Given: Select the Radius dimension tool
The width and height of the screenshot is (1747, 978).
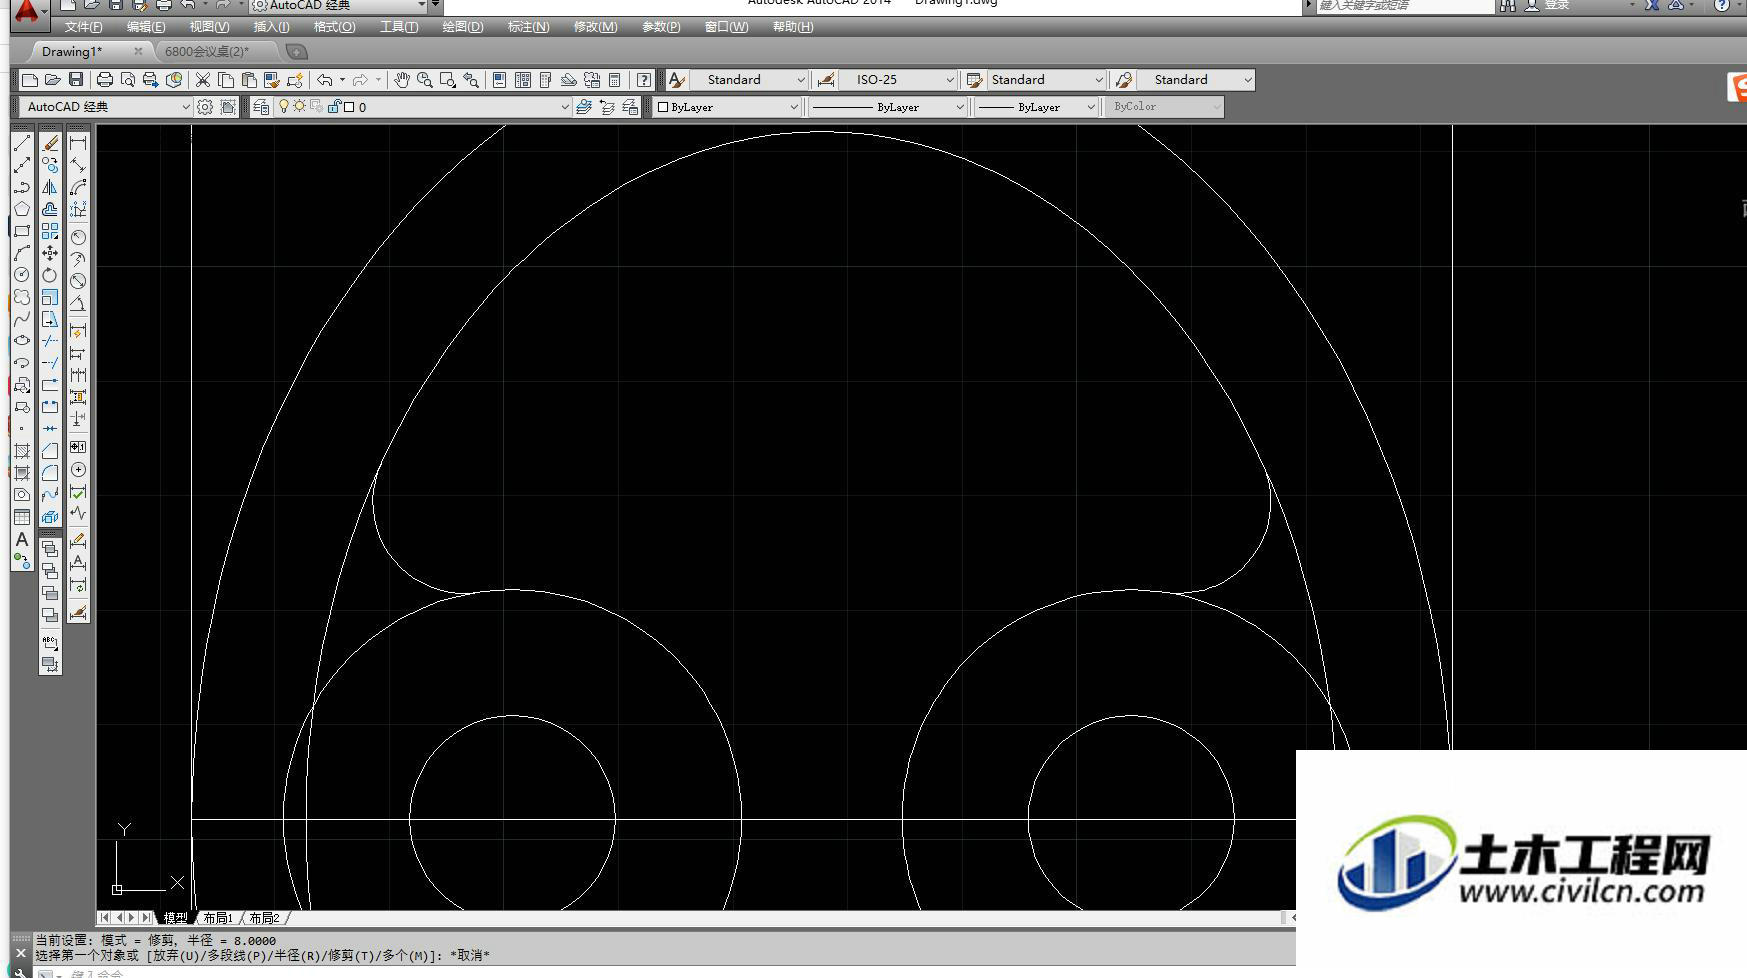Looking at the screenshot, I should (x=78, y=237).
